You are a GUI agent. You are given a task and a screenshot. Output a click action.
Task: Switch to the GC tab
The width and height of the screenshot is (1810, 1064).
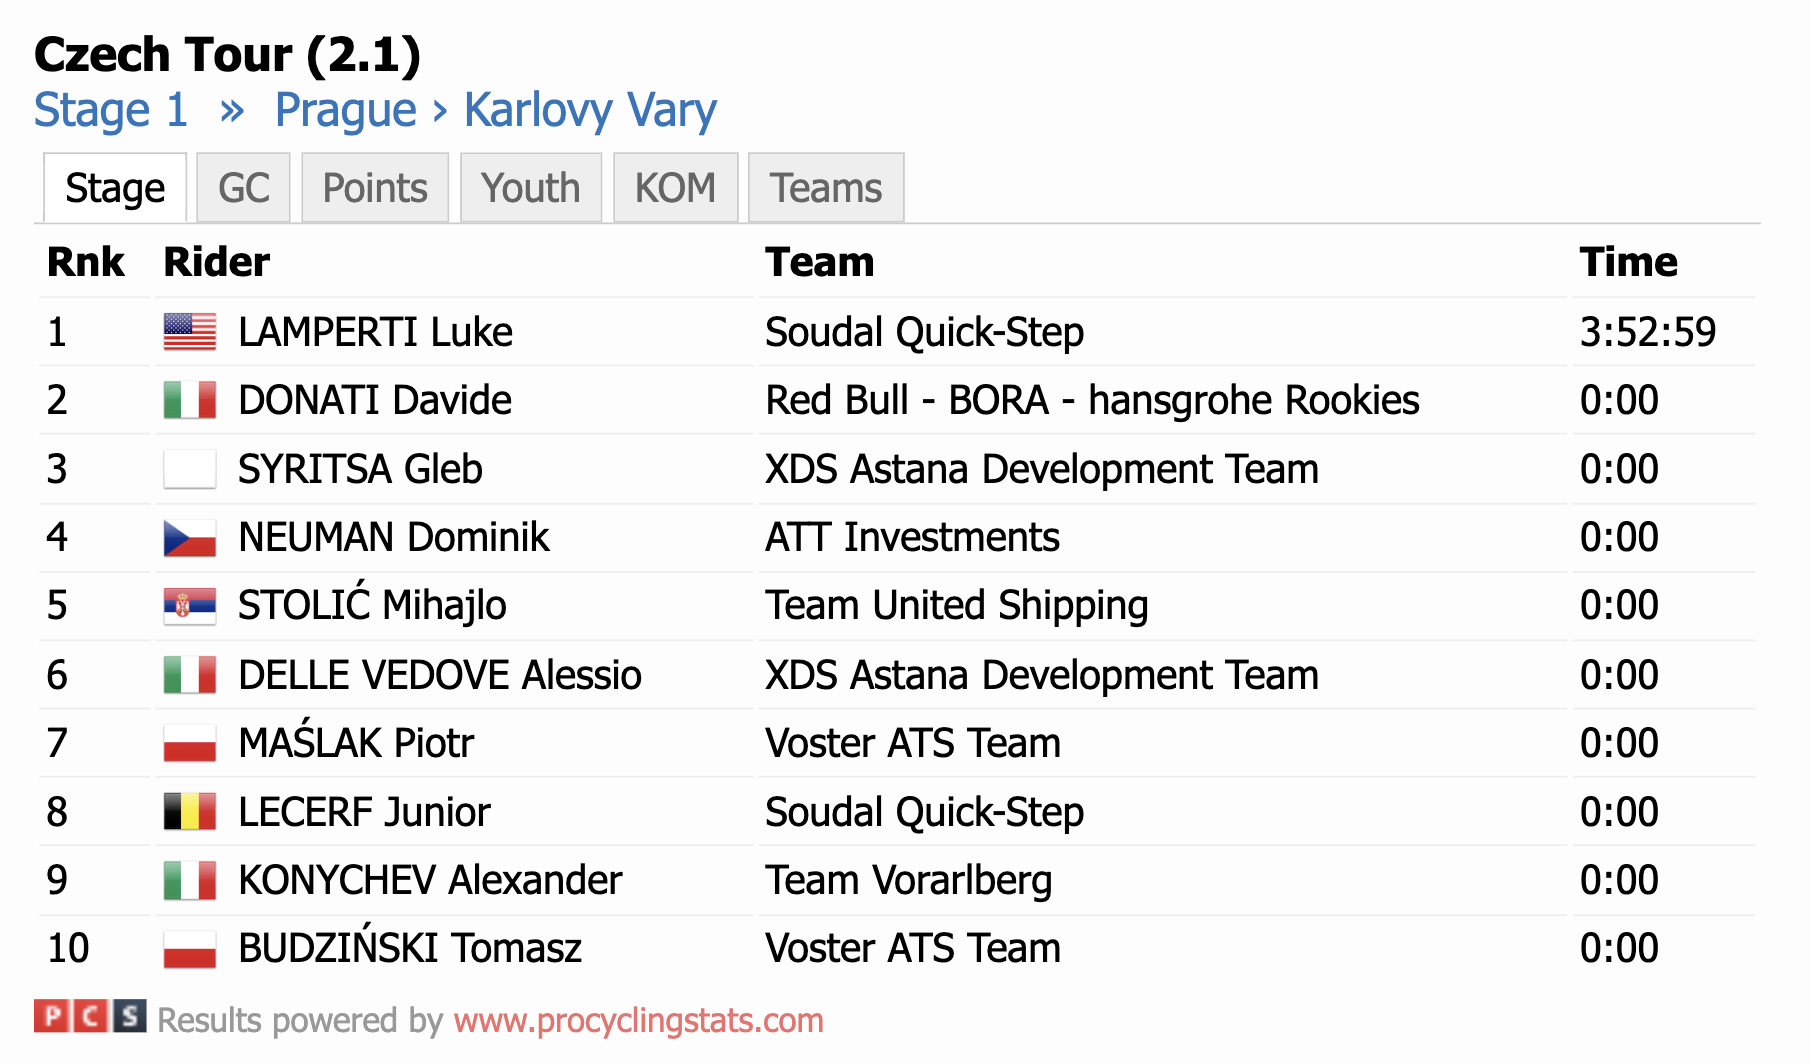pos(244,188)
